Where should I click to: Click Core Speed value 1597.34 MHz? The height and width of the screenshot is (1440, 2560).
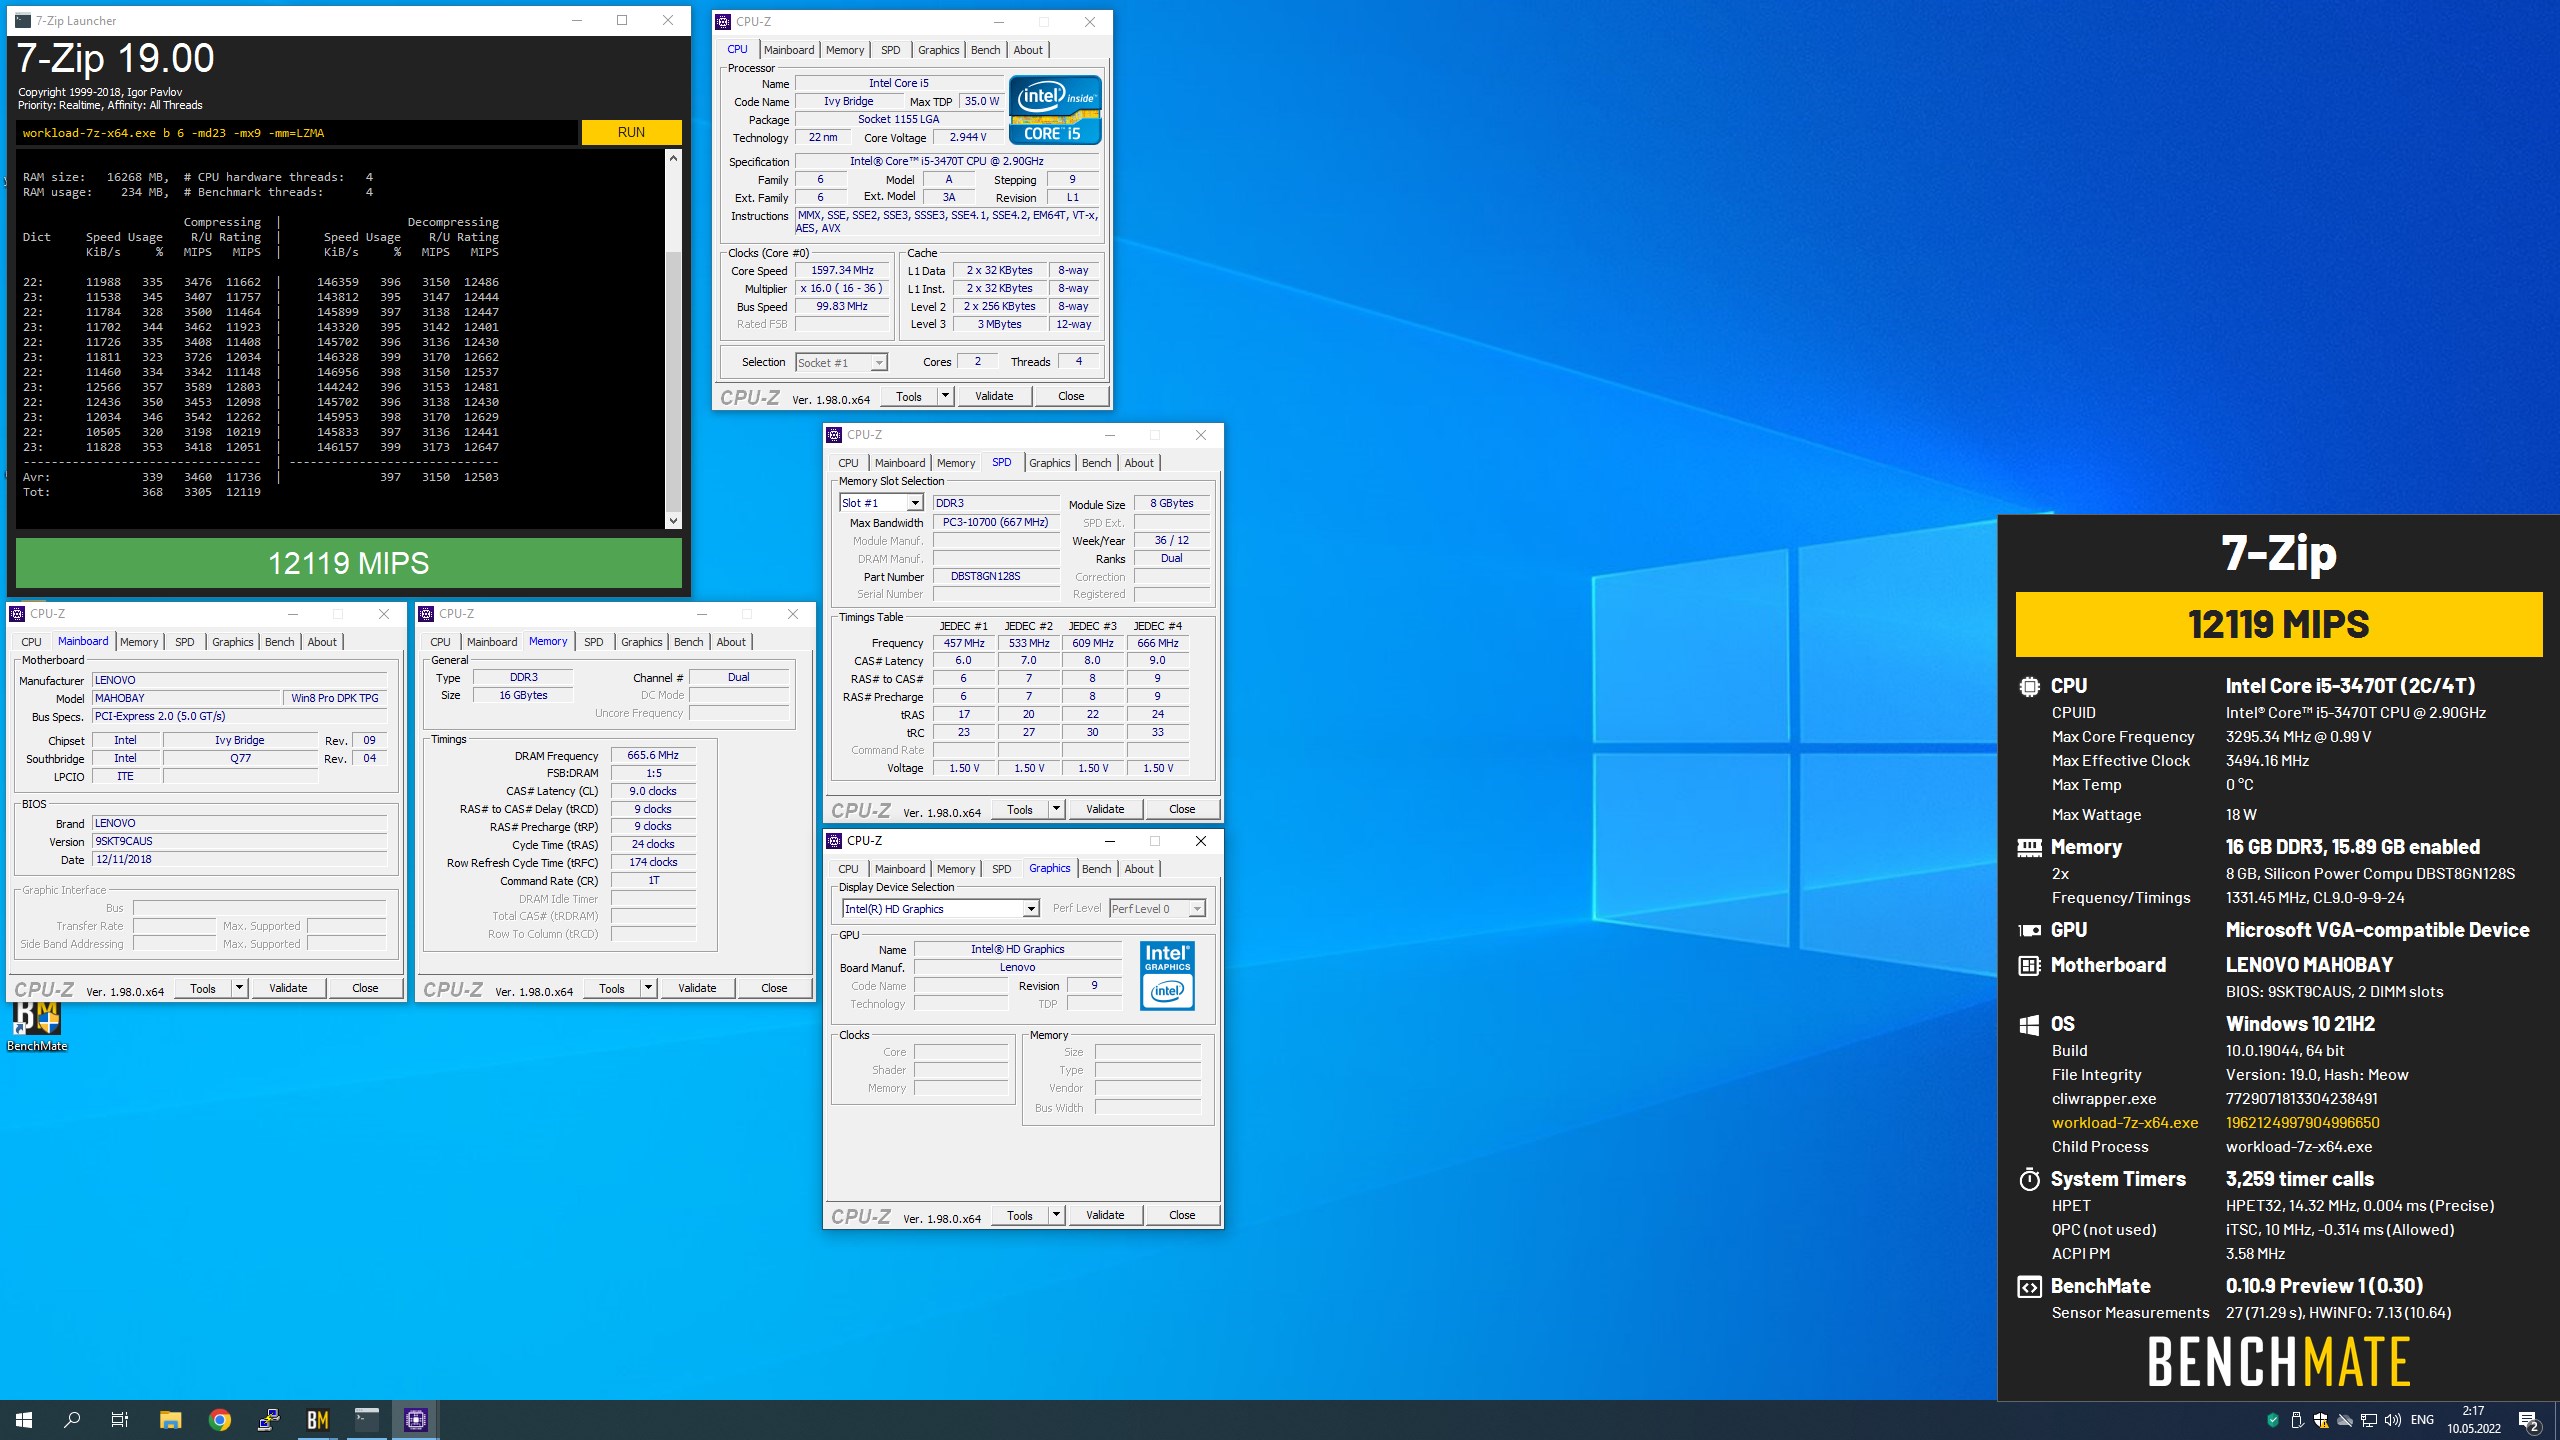(842, 270)
